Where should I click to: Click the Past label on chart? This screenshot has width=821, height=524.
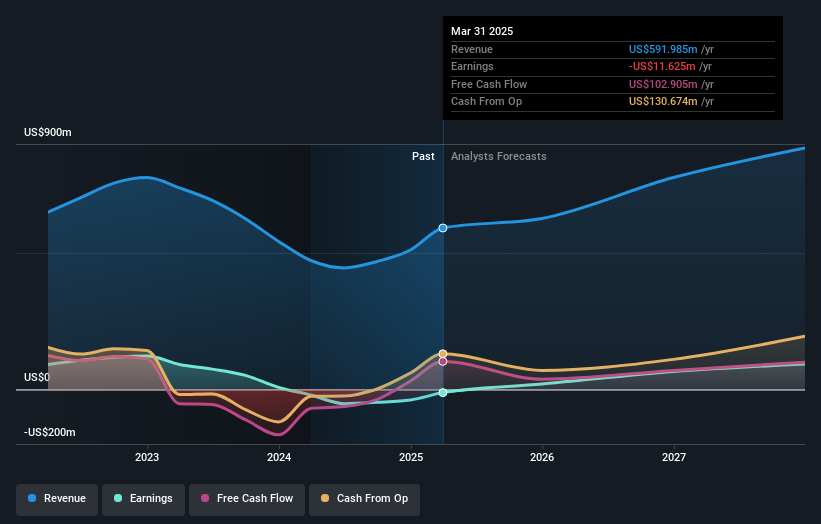click(423, 157)
